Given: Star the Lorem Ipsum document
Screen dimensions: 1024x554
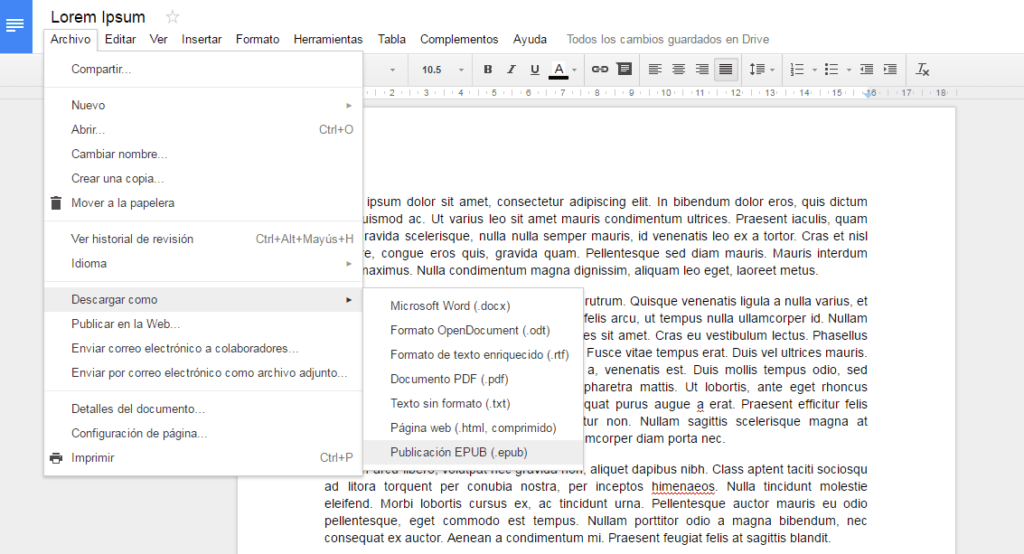Looking at the screenshot, I should coord(172,17).
